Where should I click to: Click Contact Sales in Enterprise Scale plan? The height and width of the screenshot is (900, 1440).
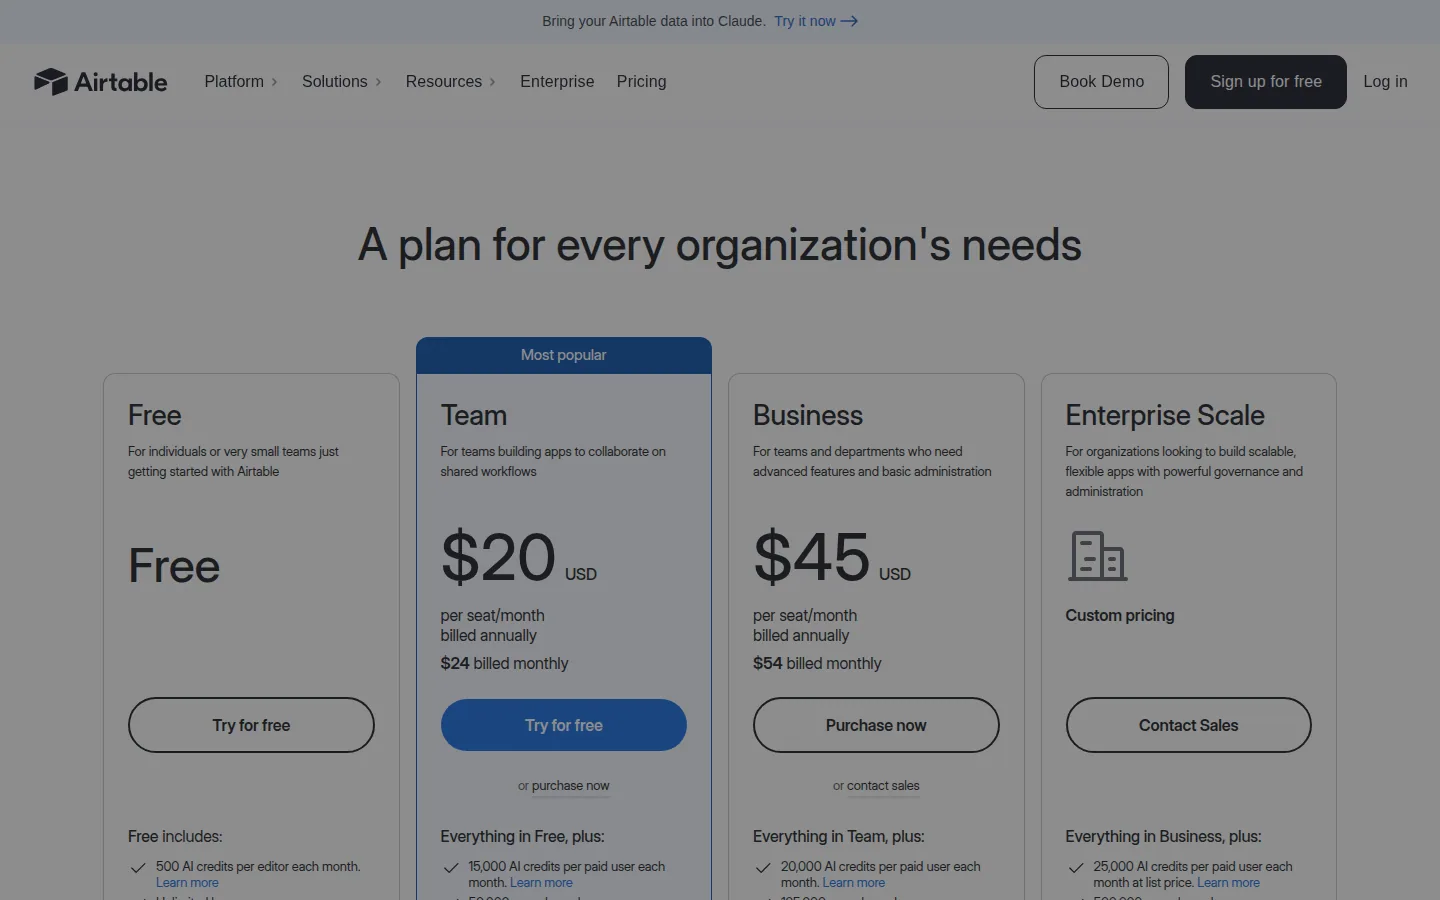[x=1189, y=725]
